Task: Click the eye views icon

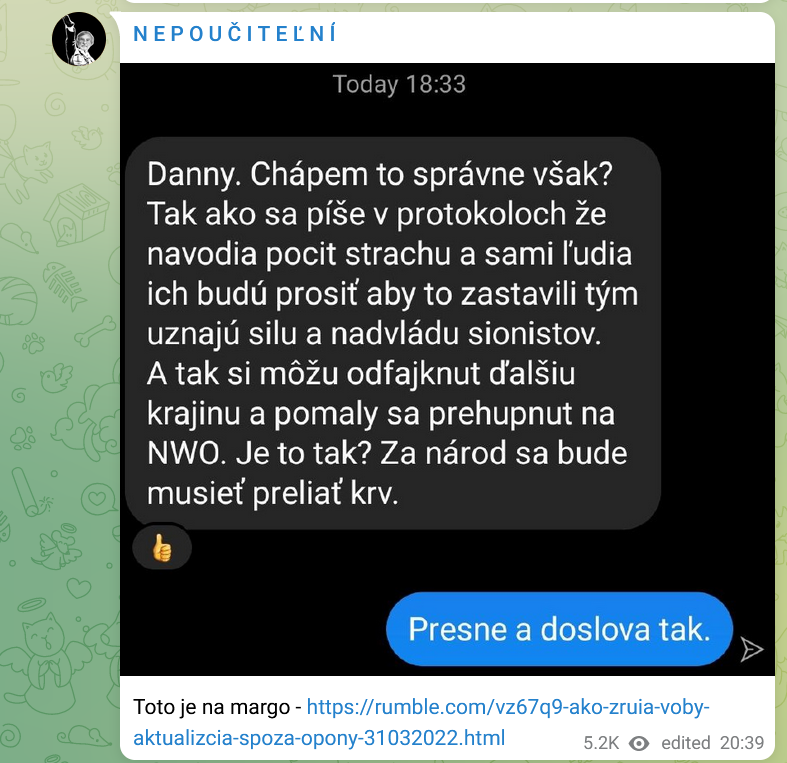Action: click(639, 743)
